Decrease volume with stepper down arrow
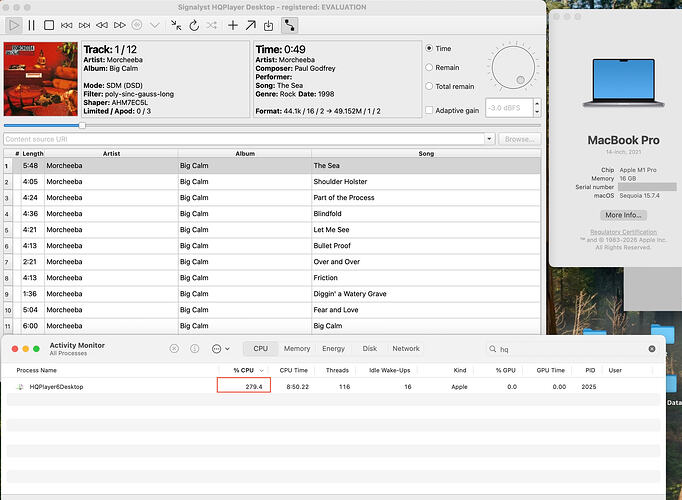The image size is (682, 500). pyautogui.click(x=537, y=112)
